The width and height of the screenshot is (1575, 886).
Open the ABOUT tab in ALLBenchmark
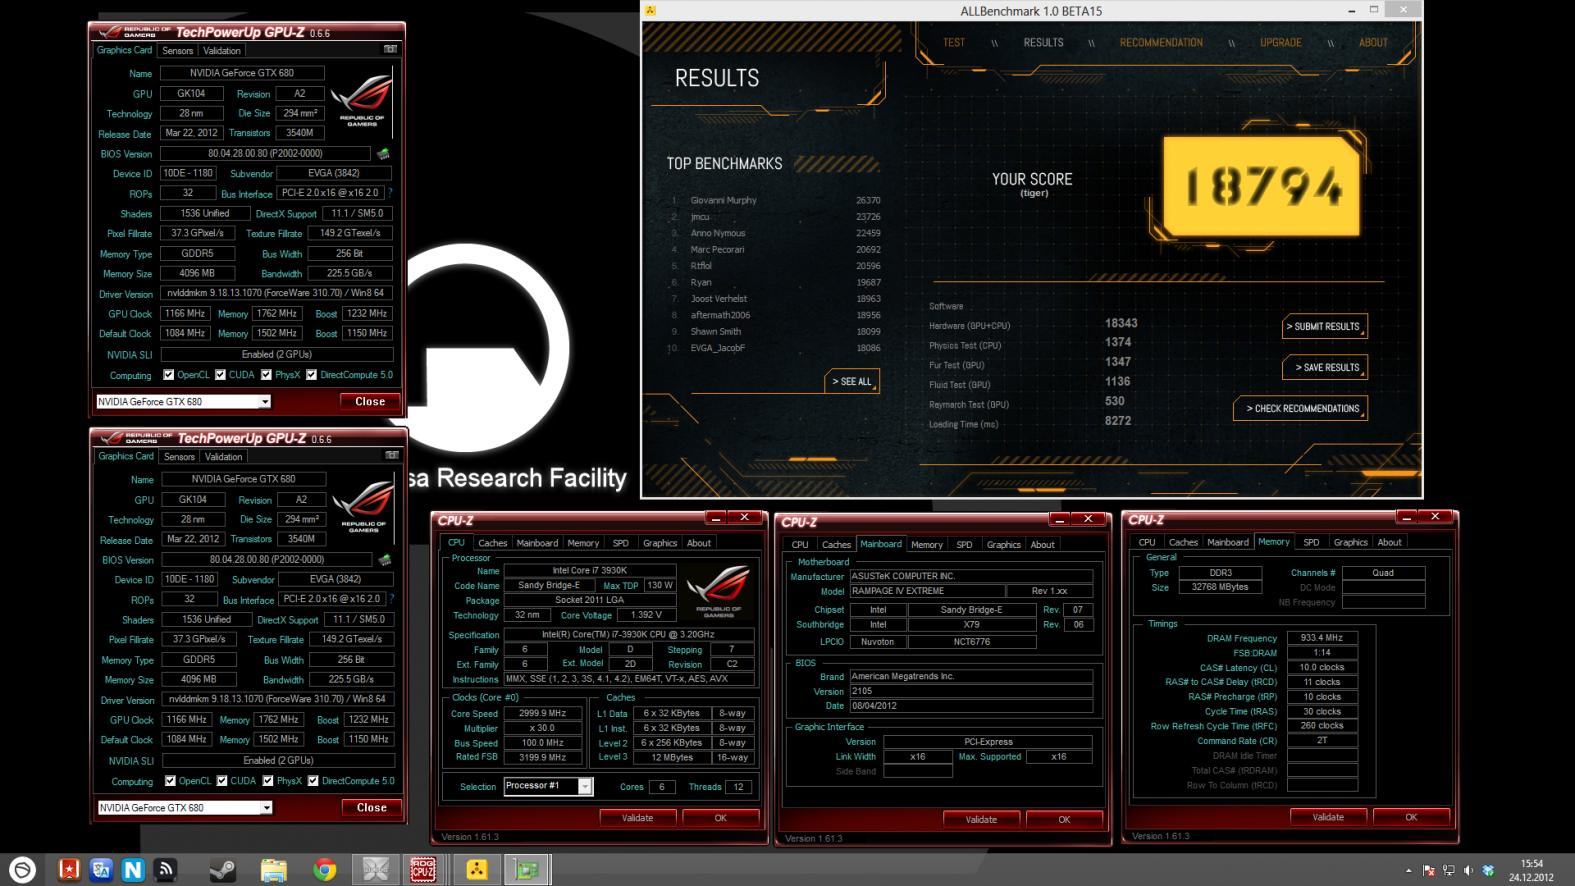(x=1373, y=42)
